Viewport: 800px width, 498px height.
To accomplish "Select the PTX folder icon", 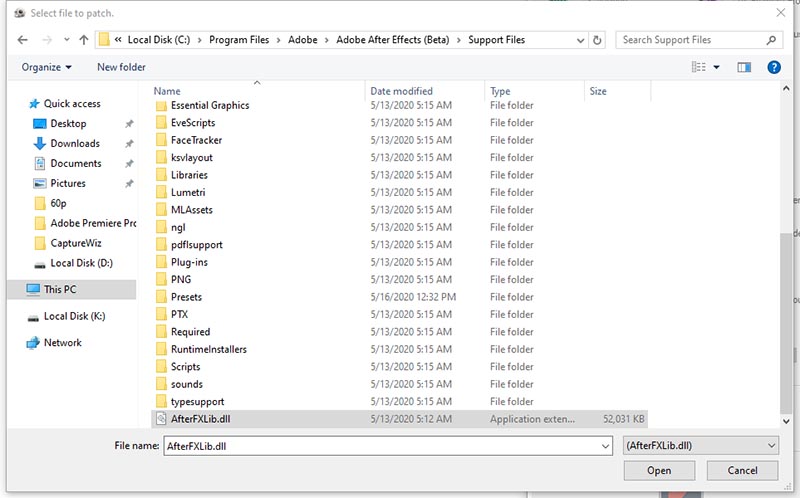I will 161,314.
